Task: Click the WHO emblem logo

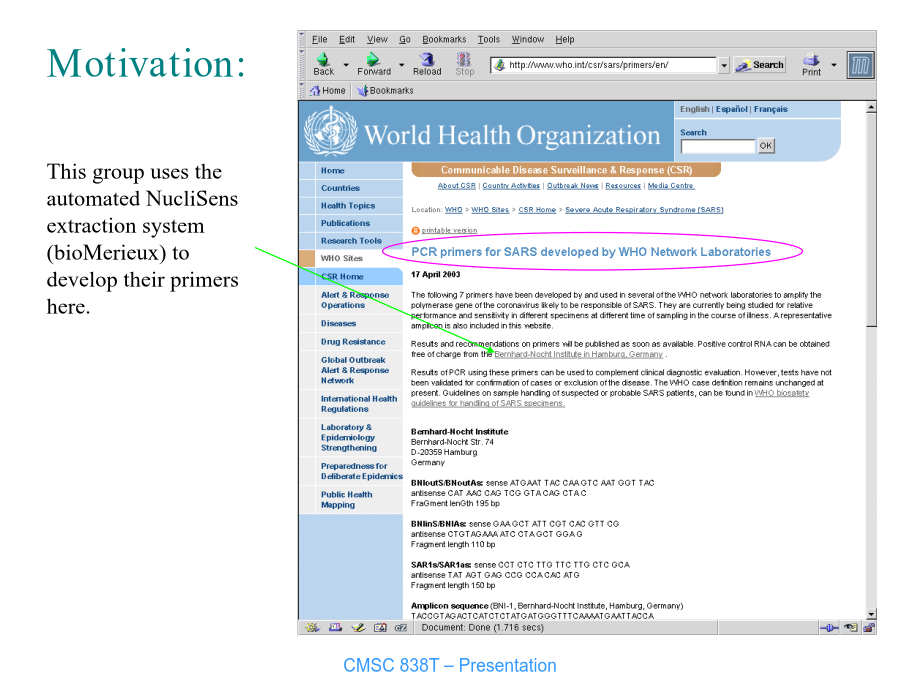Action: click(x=330, y=131)
